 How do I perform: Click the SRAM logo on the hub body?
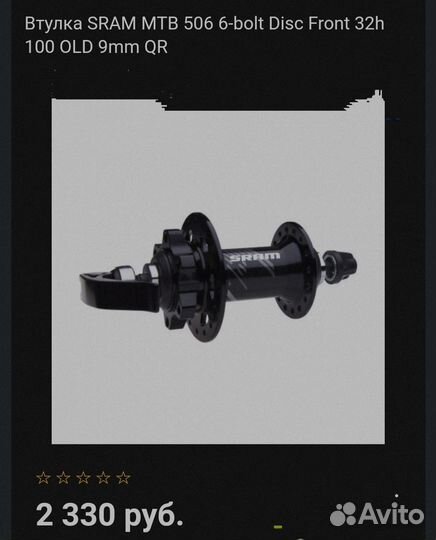[x=254, y=257]
